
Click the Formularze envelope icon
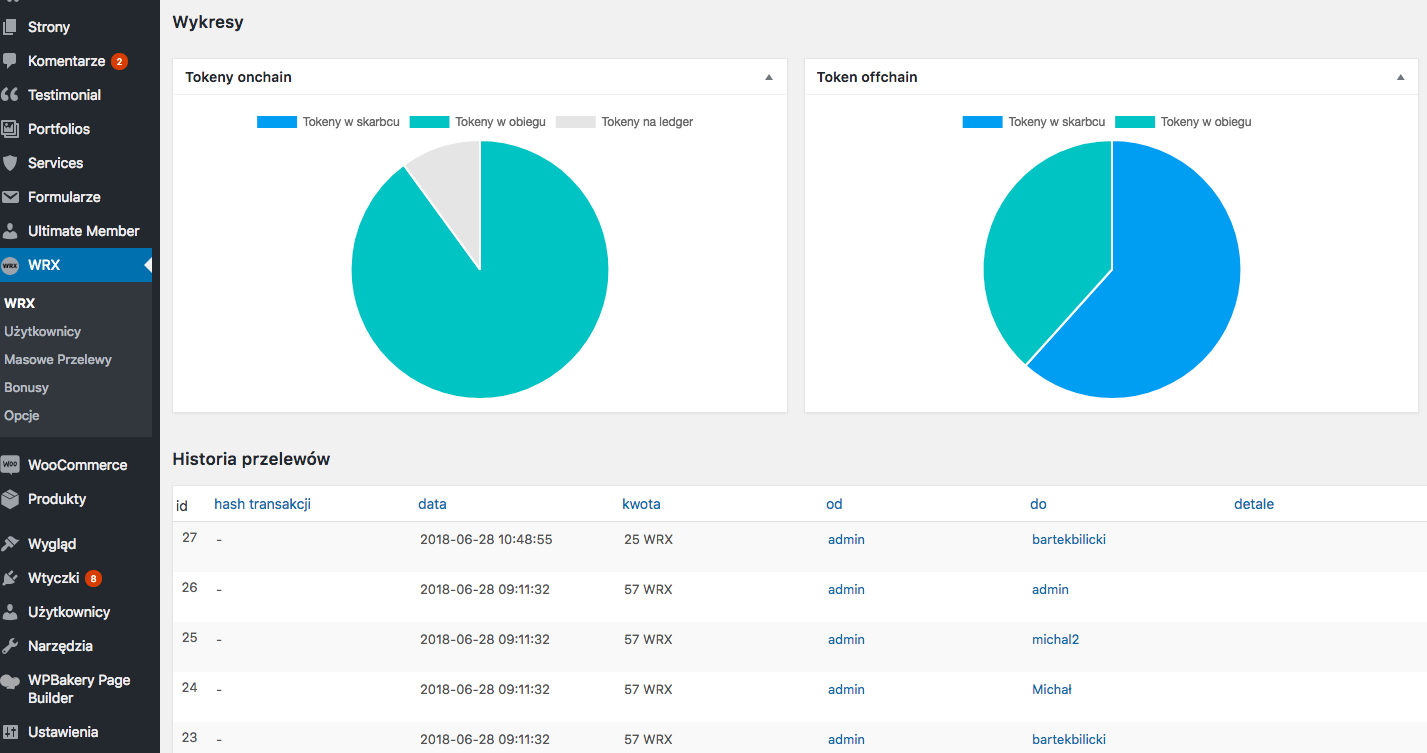10,197
